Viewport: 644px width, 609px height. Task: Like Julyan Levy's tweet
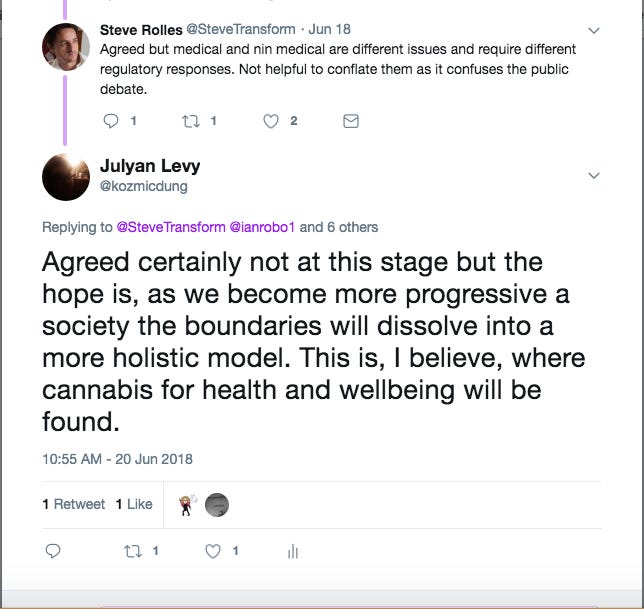coord(213,551)
